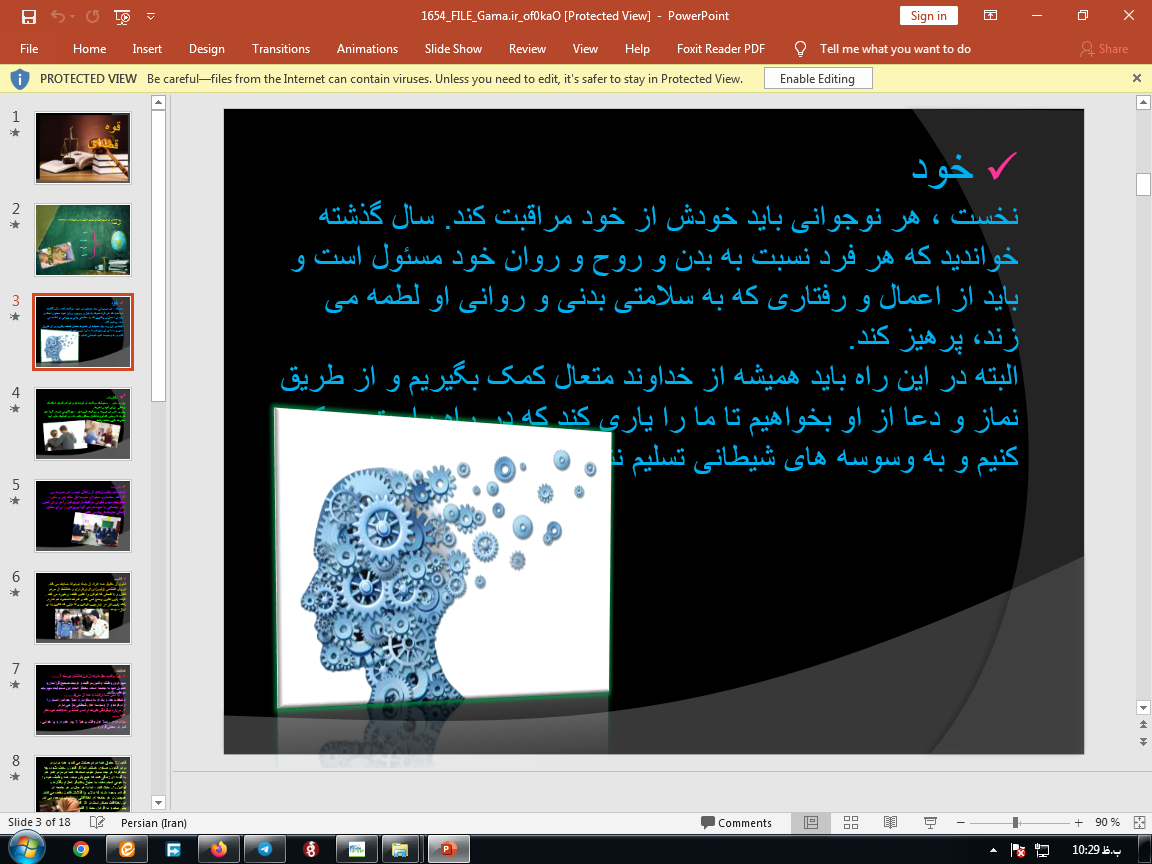Start Slide Show from current slide

tap(929, 822)
